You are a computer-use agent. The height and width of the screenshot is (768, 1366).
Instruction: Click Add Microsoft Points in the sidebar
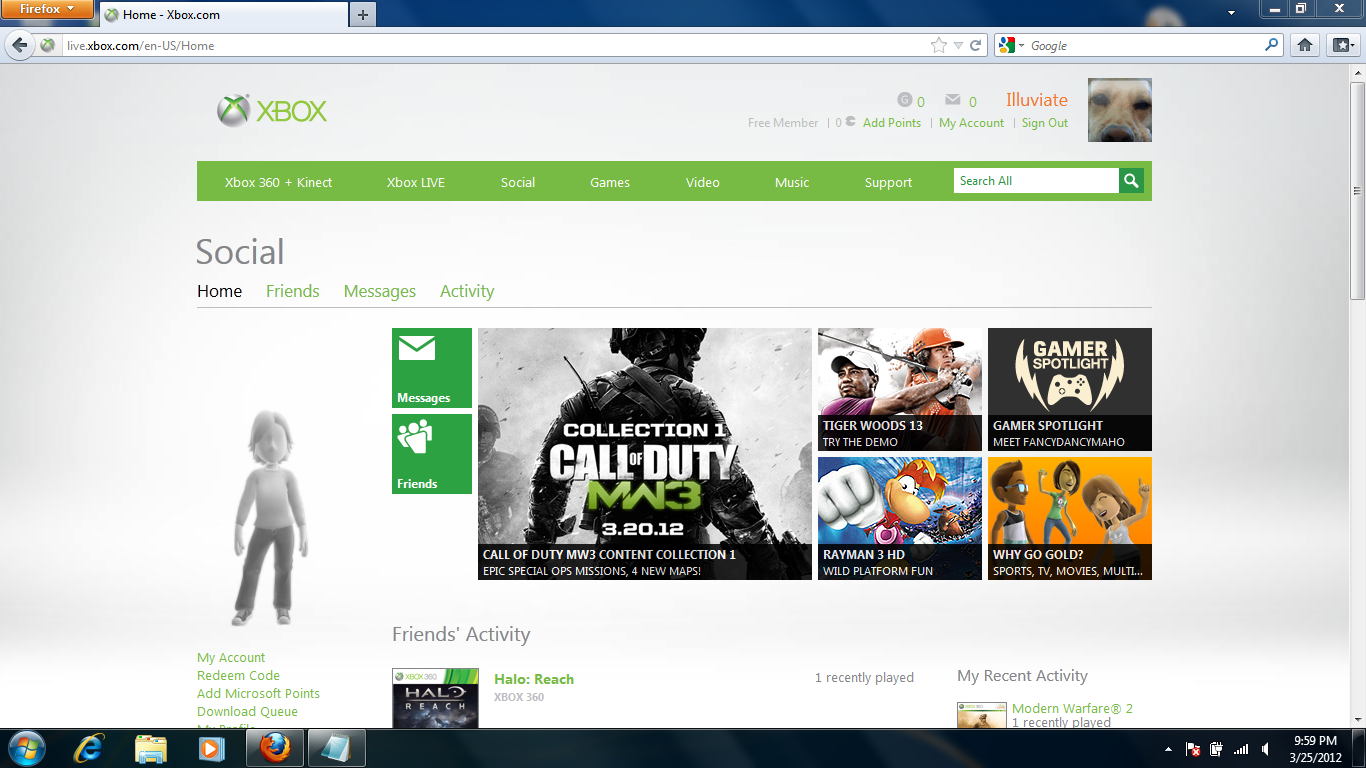[x=258, y=693]
